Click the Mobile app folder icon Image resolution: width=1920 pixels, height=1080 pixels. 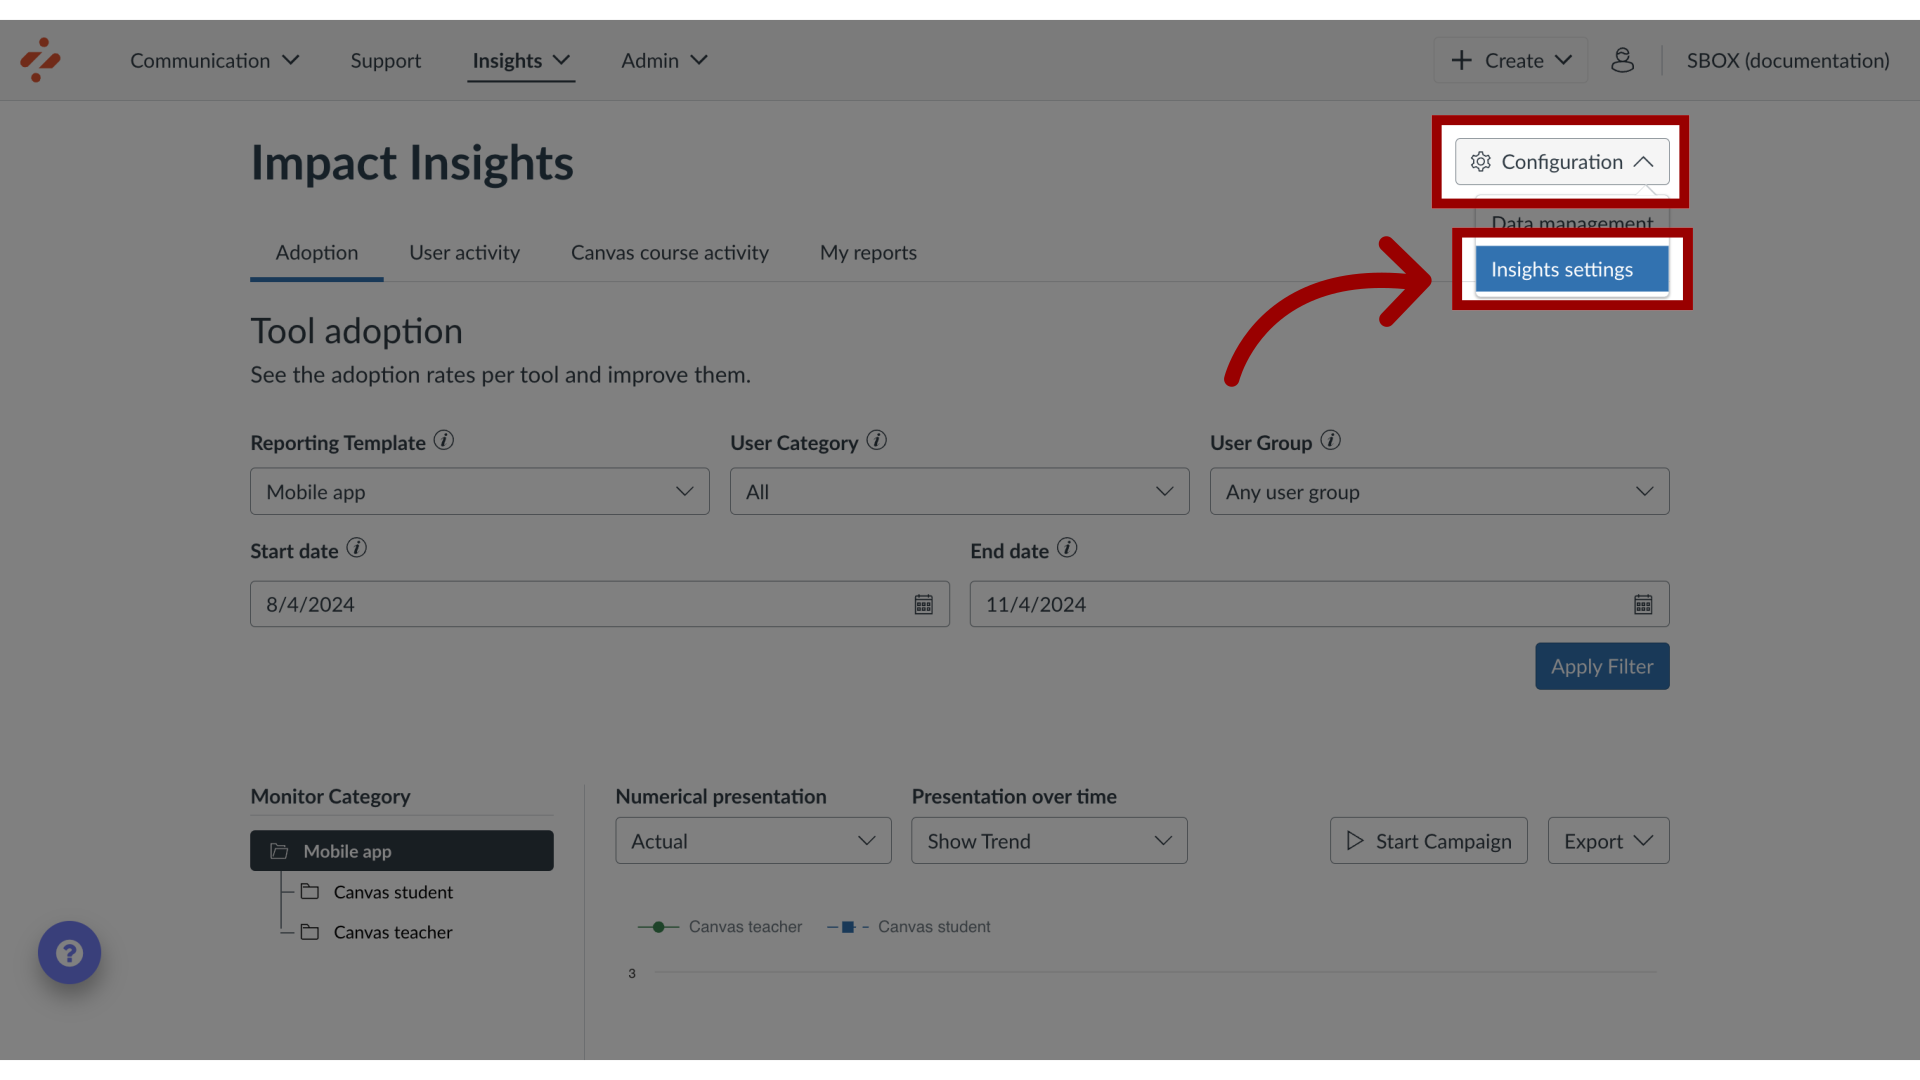(279, 851)
